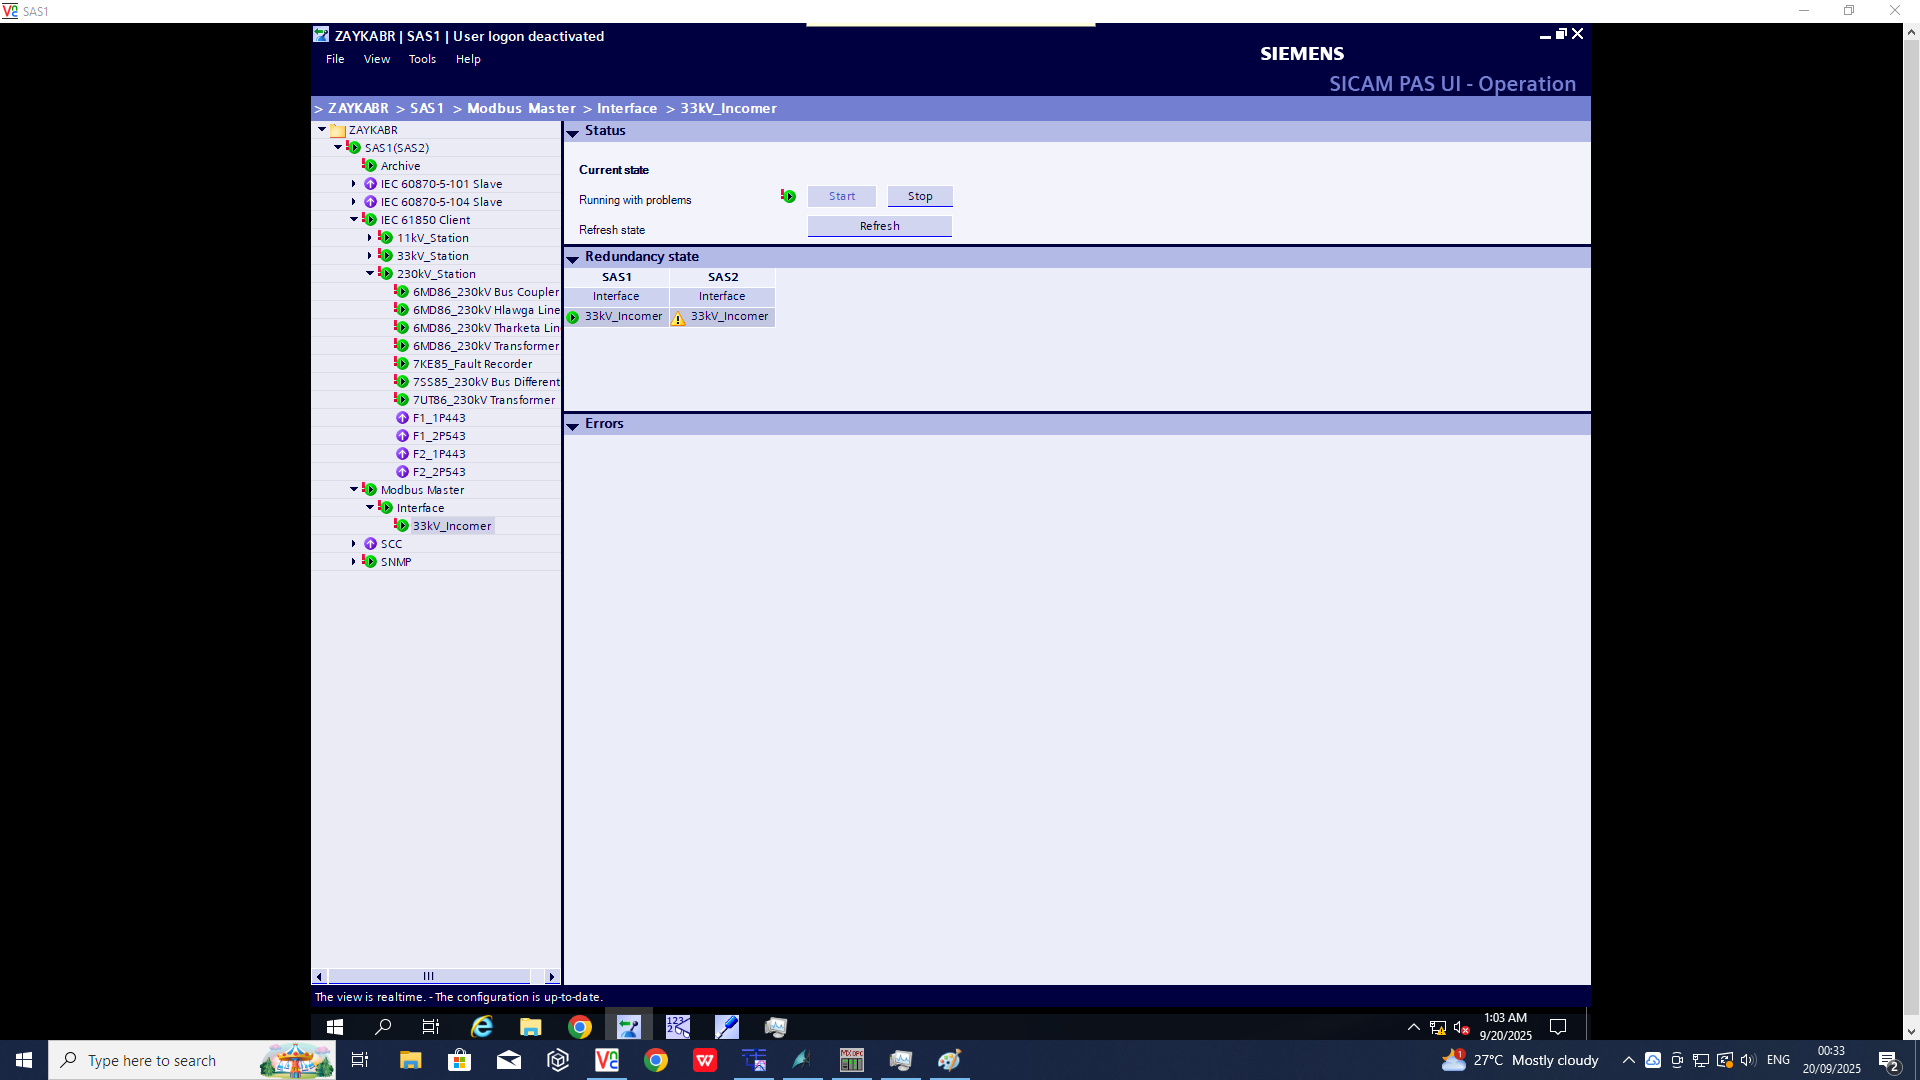The width and height of the screenshot is (1920, 1080).
Task: Click the SAS2 33kV_Incomer warning triangle icon
Action: tap(678, 318)
